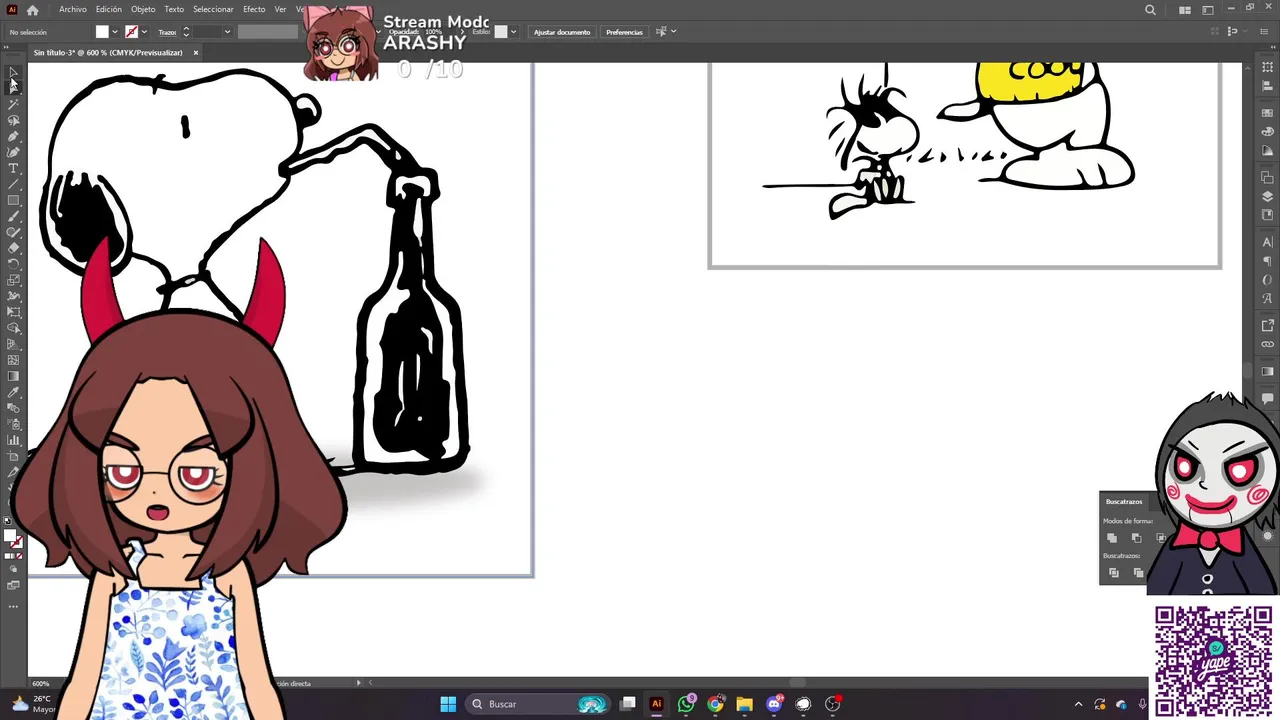Expand the status bar arrow menu
Image resolution: width=1280 pixels, height=720 pixels.
tap(359, 683)
